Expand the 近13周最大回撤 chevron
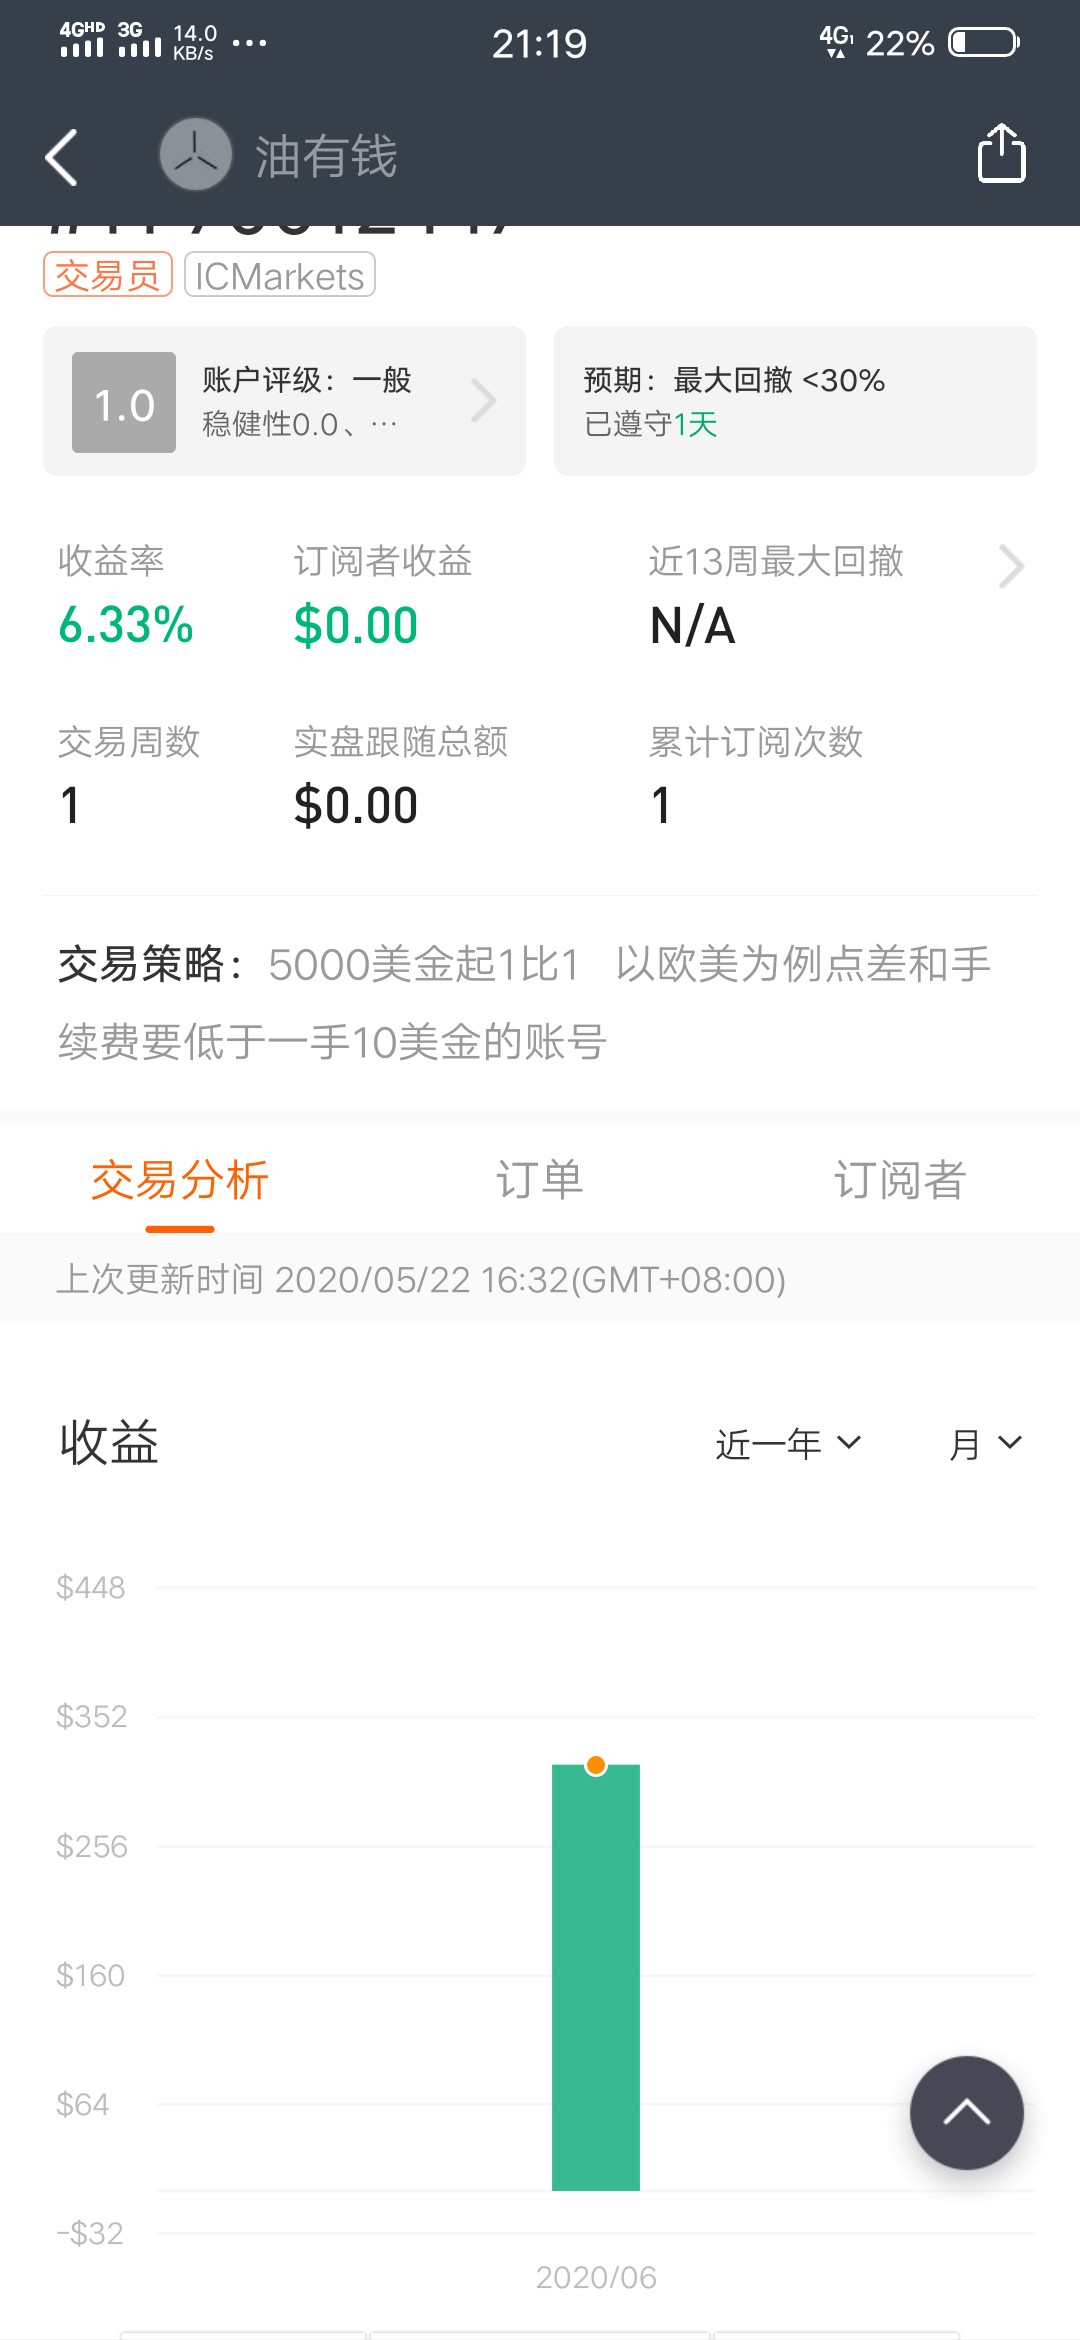This screenshot has width=1080, height=2340. (x=1011, y=566)
